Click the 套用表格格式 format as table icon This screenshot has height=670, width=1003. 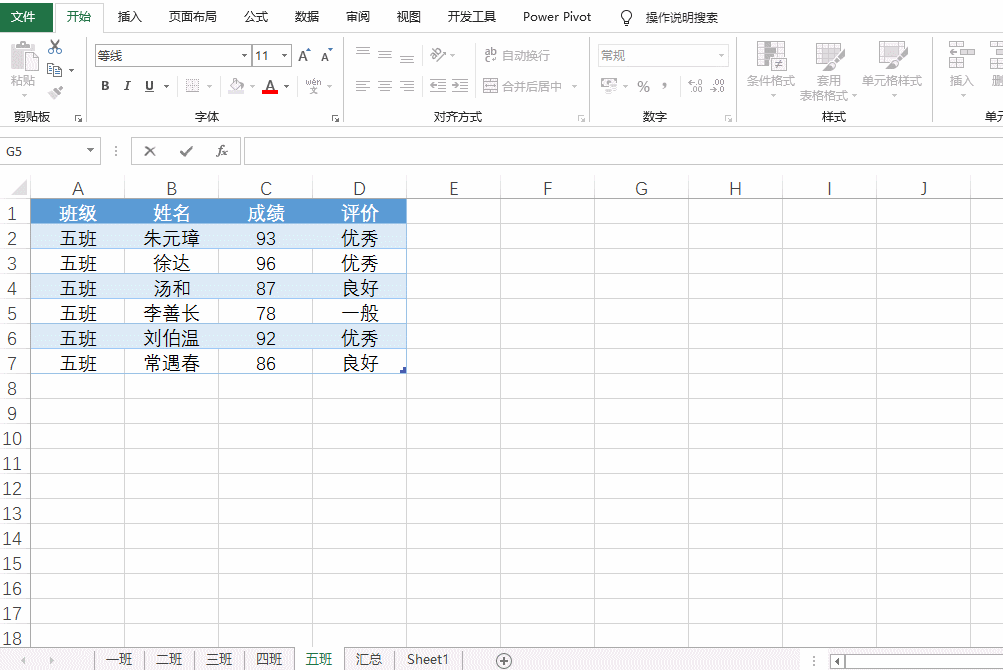828,70
